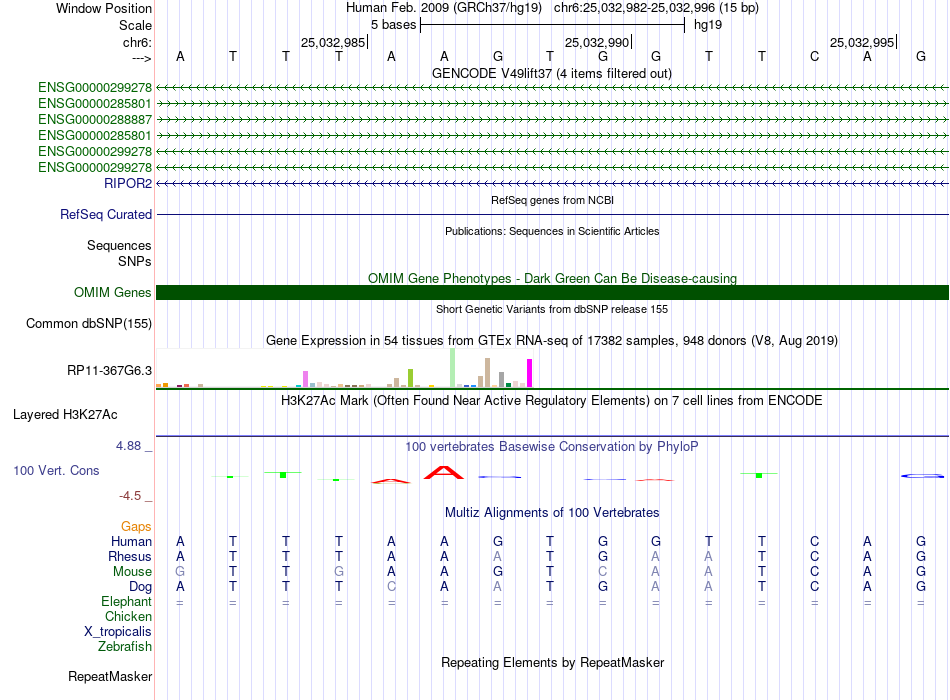Click the RIPOR2 gene label

point(128,183)
